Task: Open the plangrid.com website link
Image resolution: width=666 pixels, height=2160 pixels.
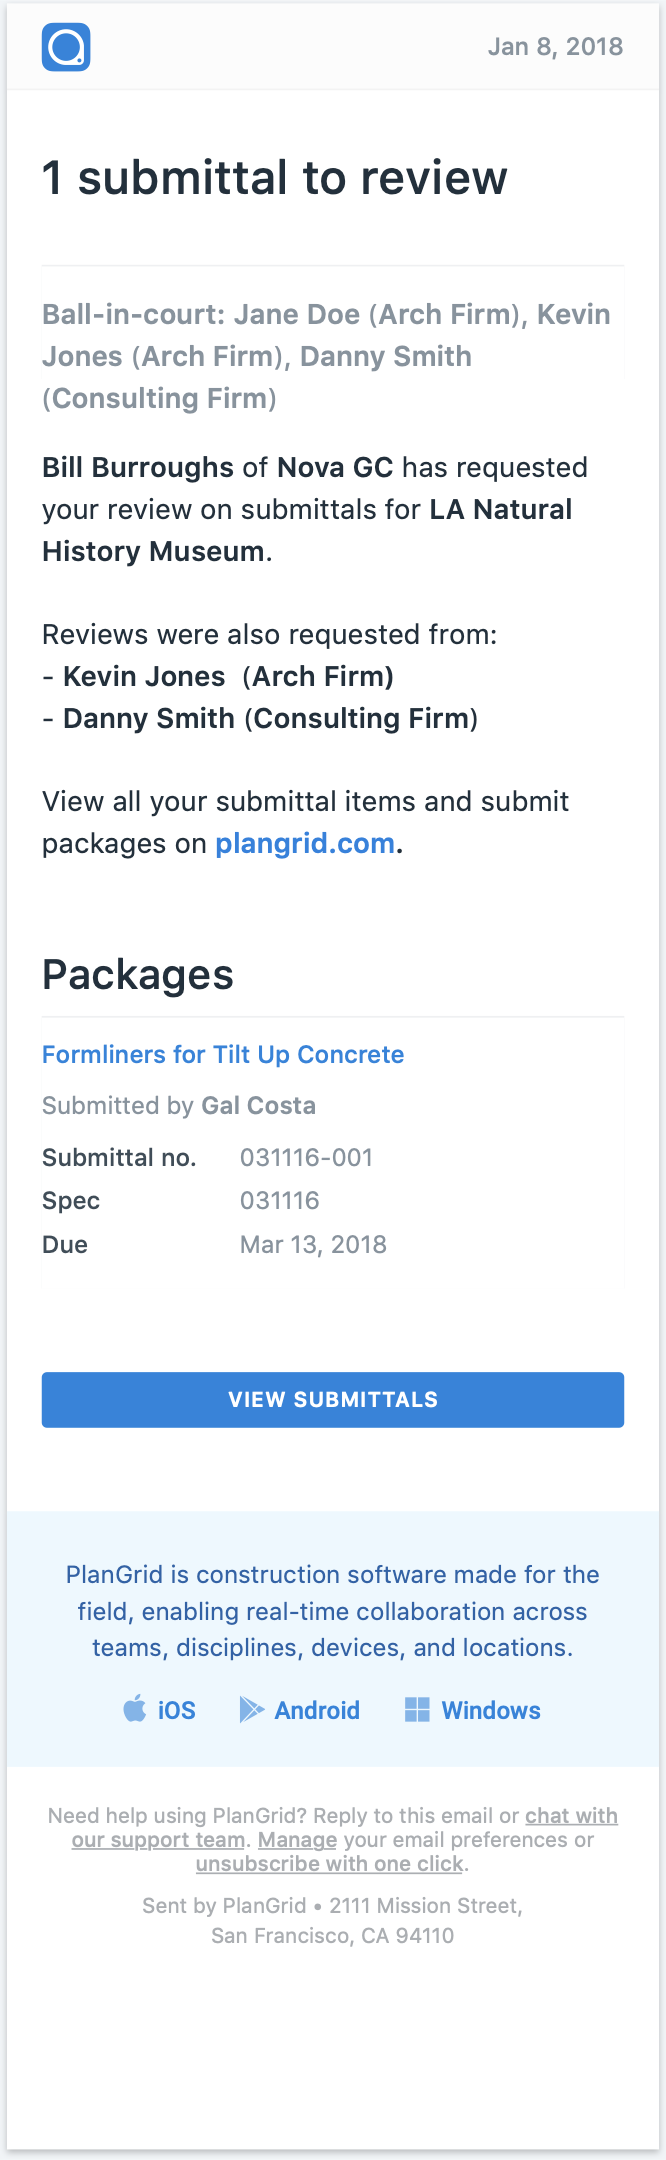Action: pyautogui.click(x=303, y=843)
